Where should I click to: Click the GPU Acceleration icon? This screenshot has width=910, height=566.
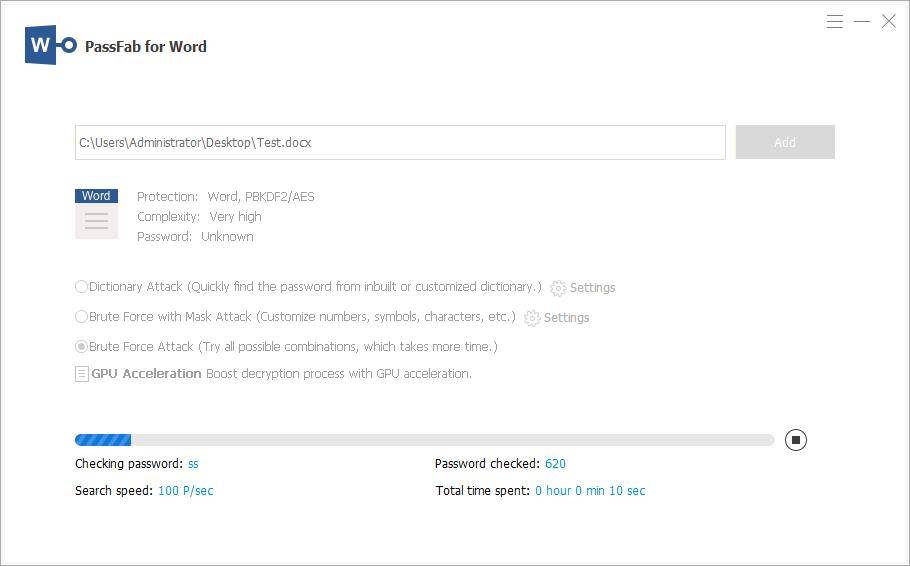[82, 374]
